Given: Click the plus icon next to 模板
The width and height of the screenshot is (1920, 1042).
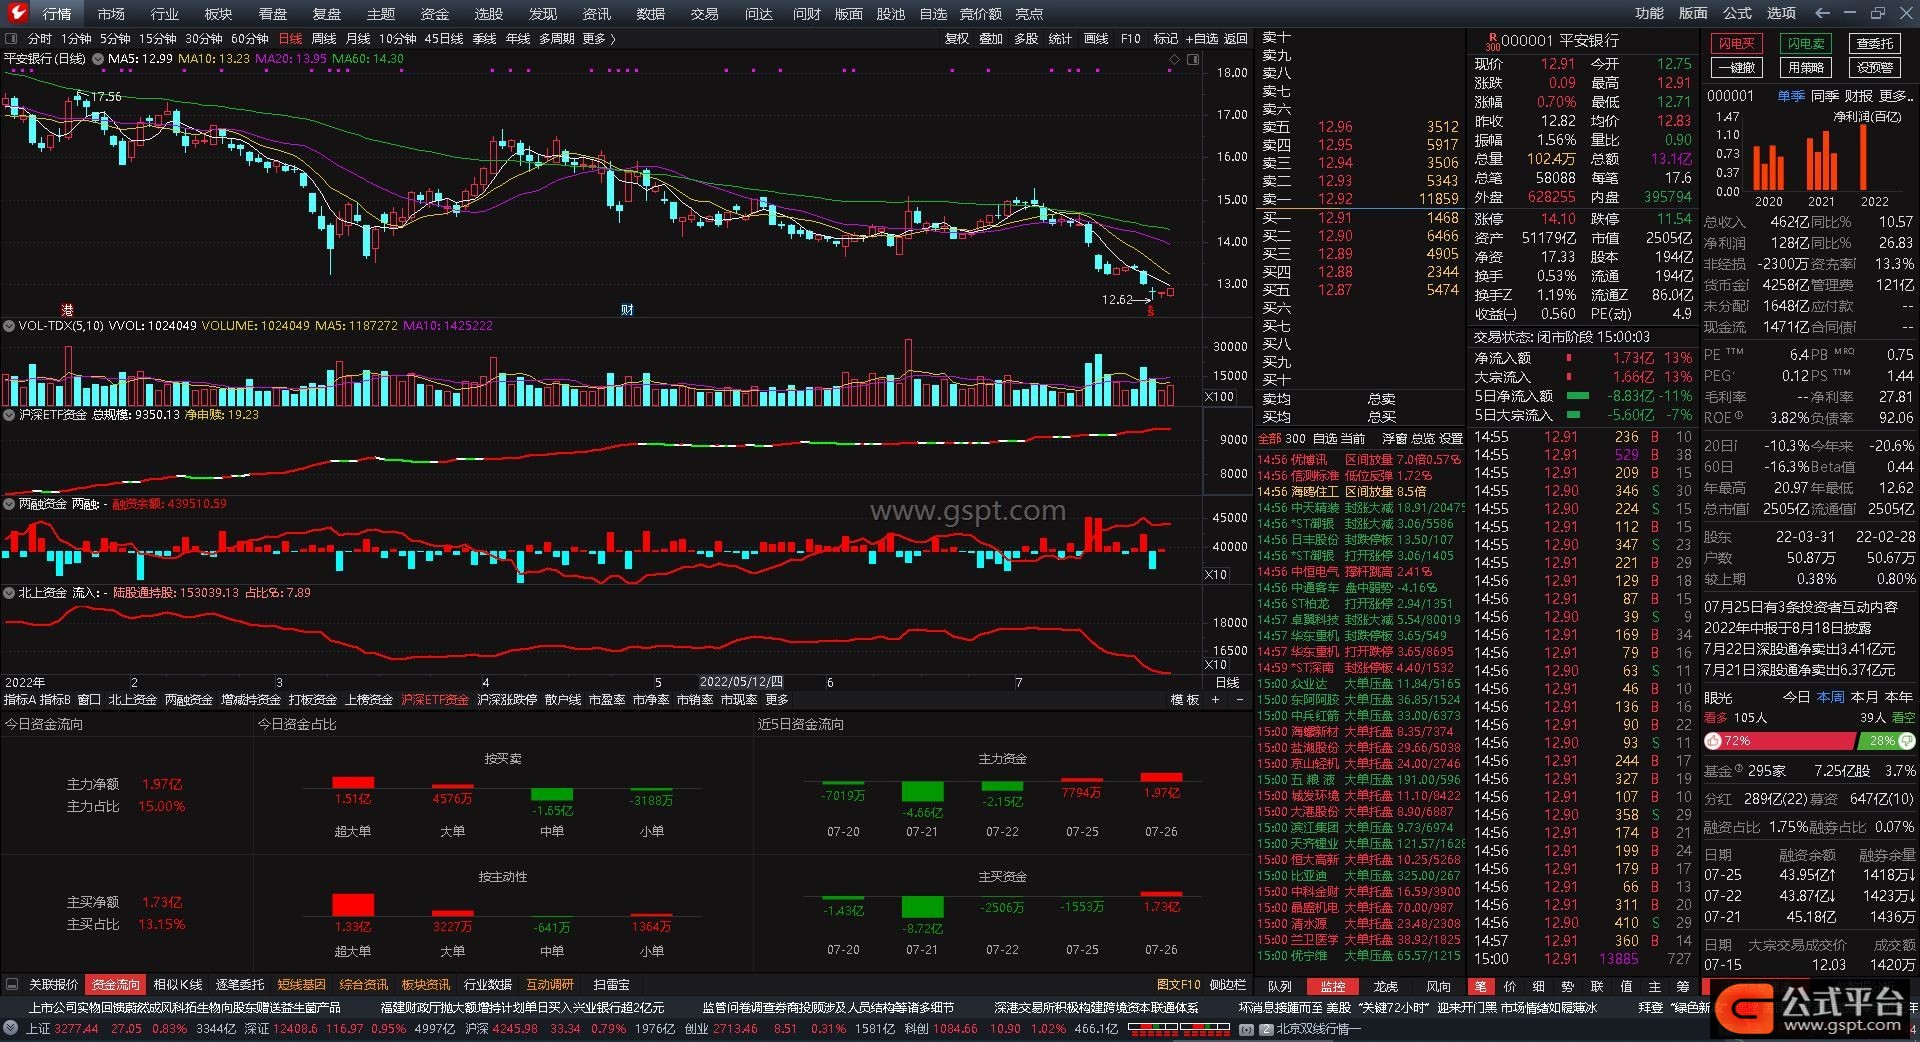Looking at the screenshot, I should point(1216,700).
